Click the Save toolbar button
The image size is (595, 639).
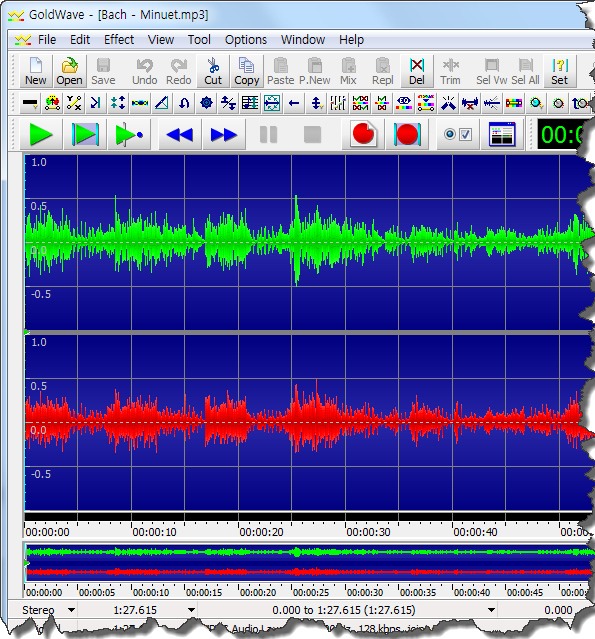tap(103, 72)
